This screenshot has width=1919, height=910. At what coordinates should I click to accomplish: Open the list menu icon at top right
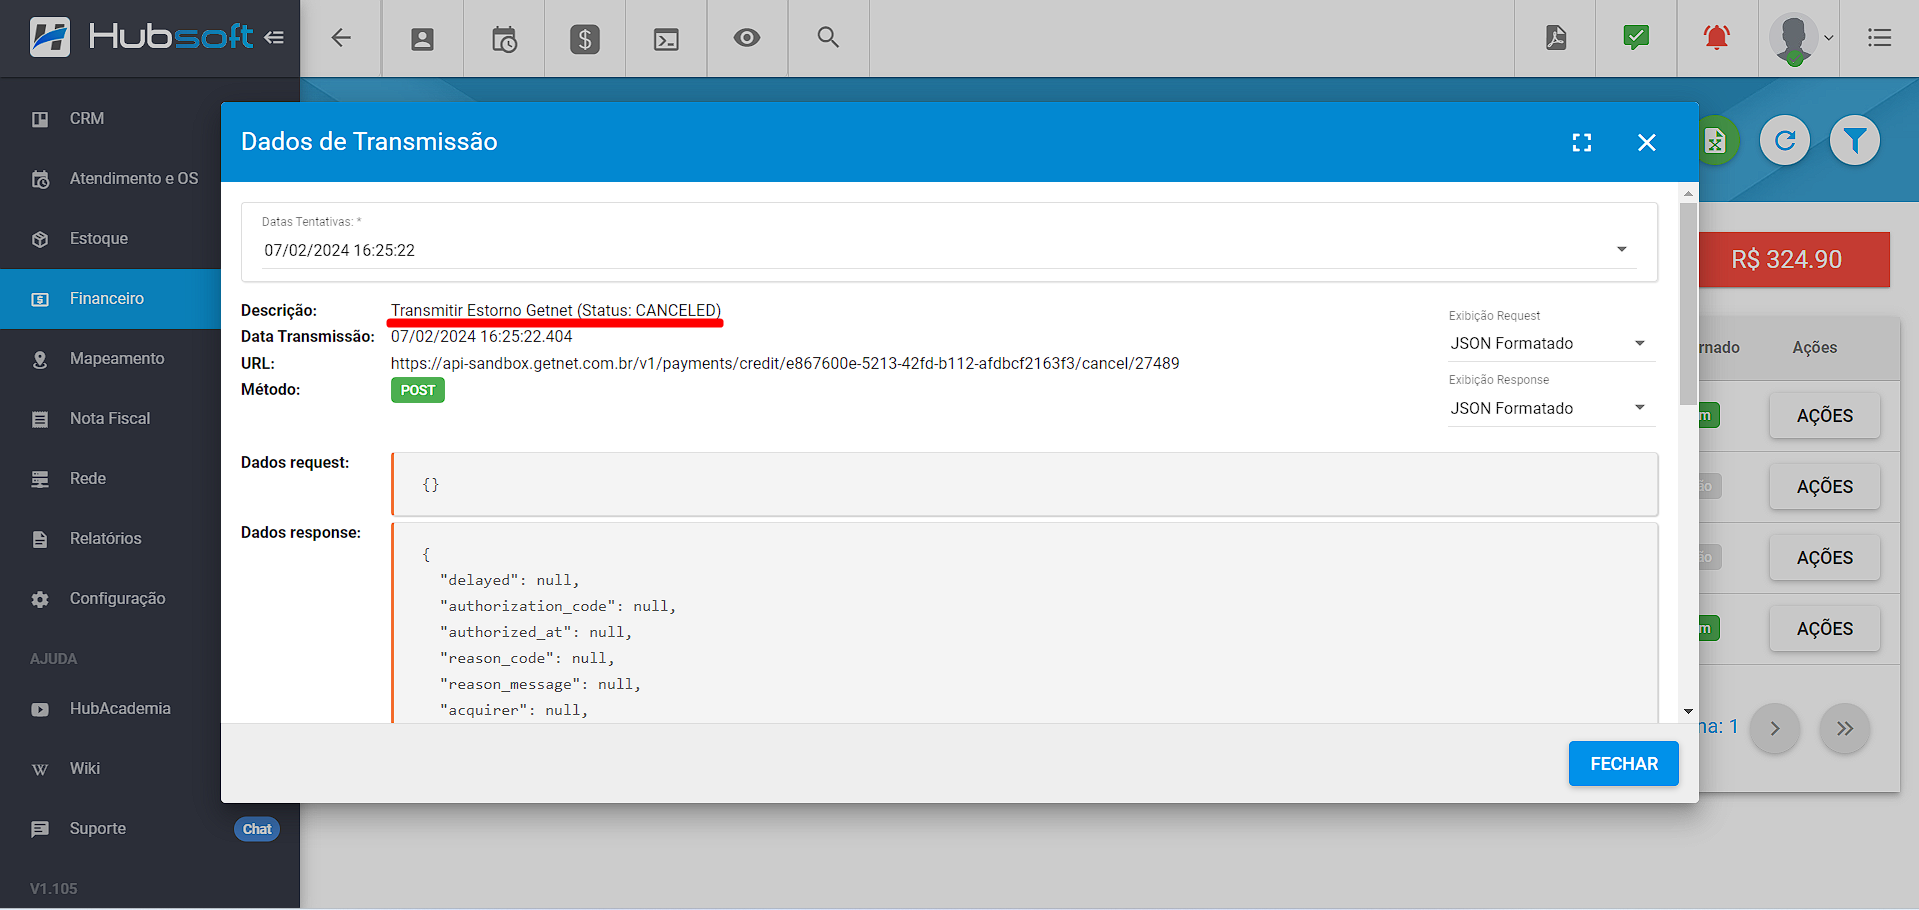pos(1879,38)
